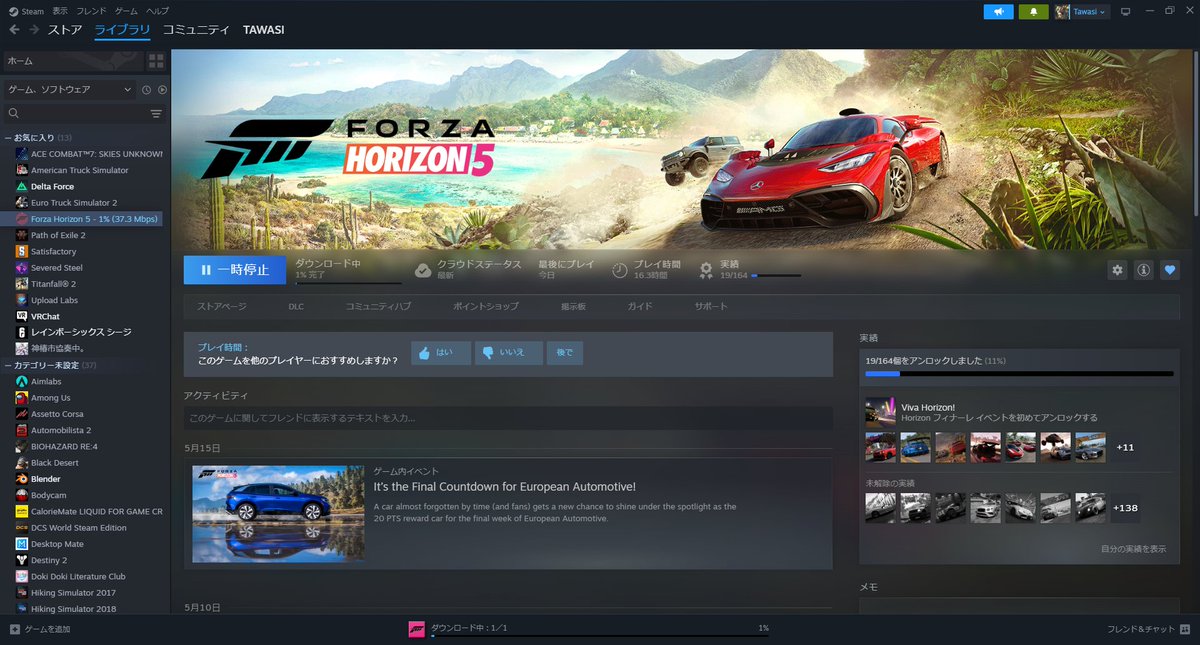
Task: Click the achievements gear icon in header
Action: pos(706,270)
